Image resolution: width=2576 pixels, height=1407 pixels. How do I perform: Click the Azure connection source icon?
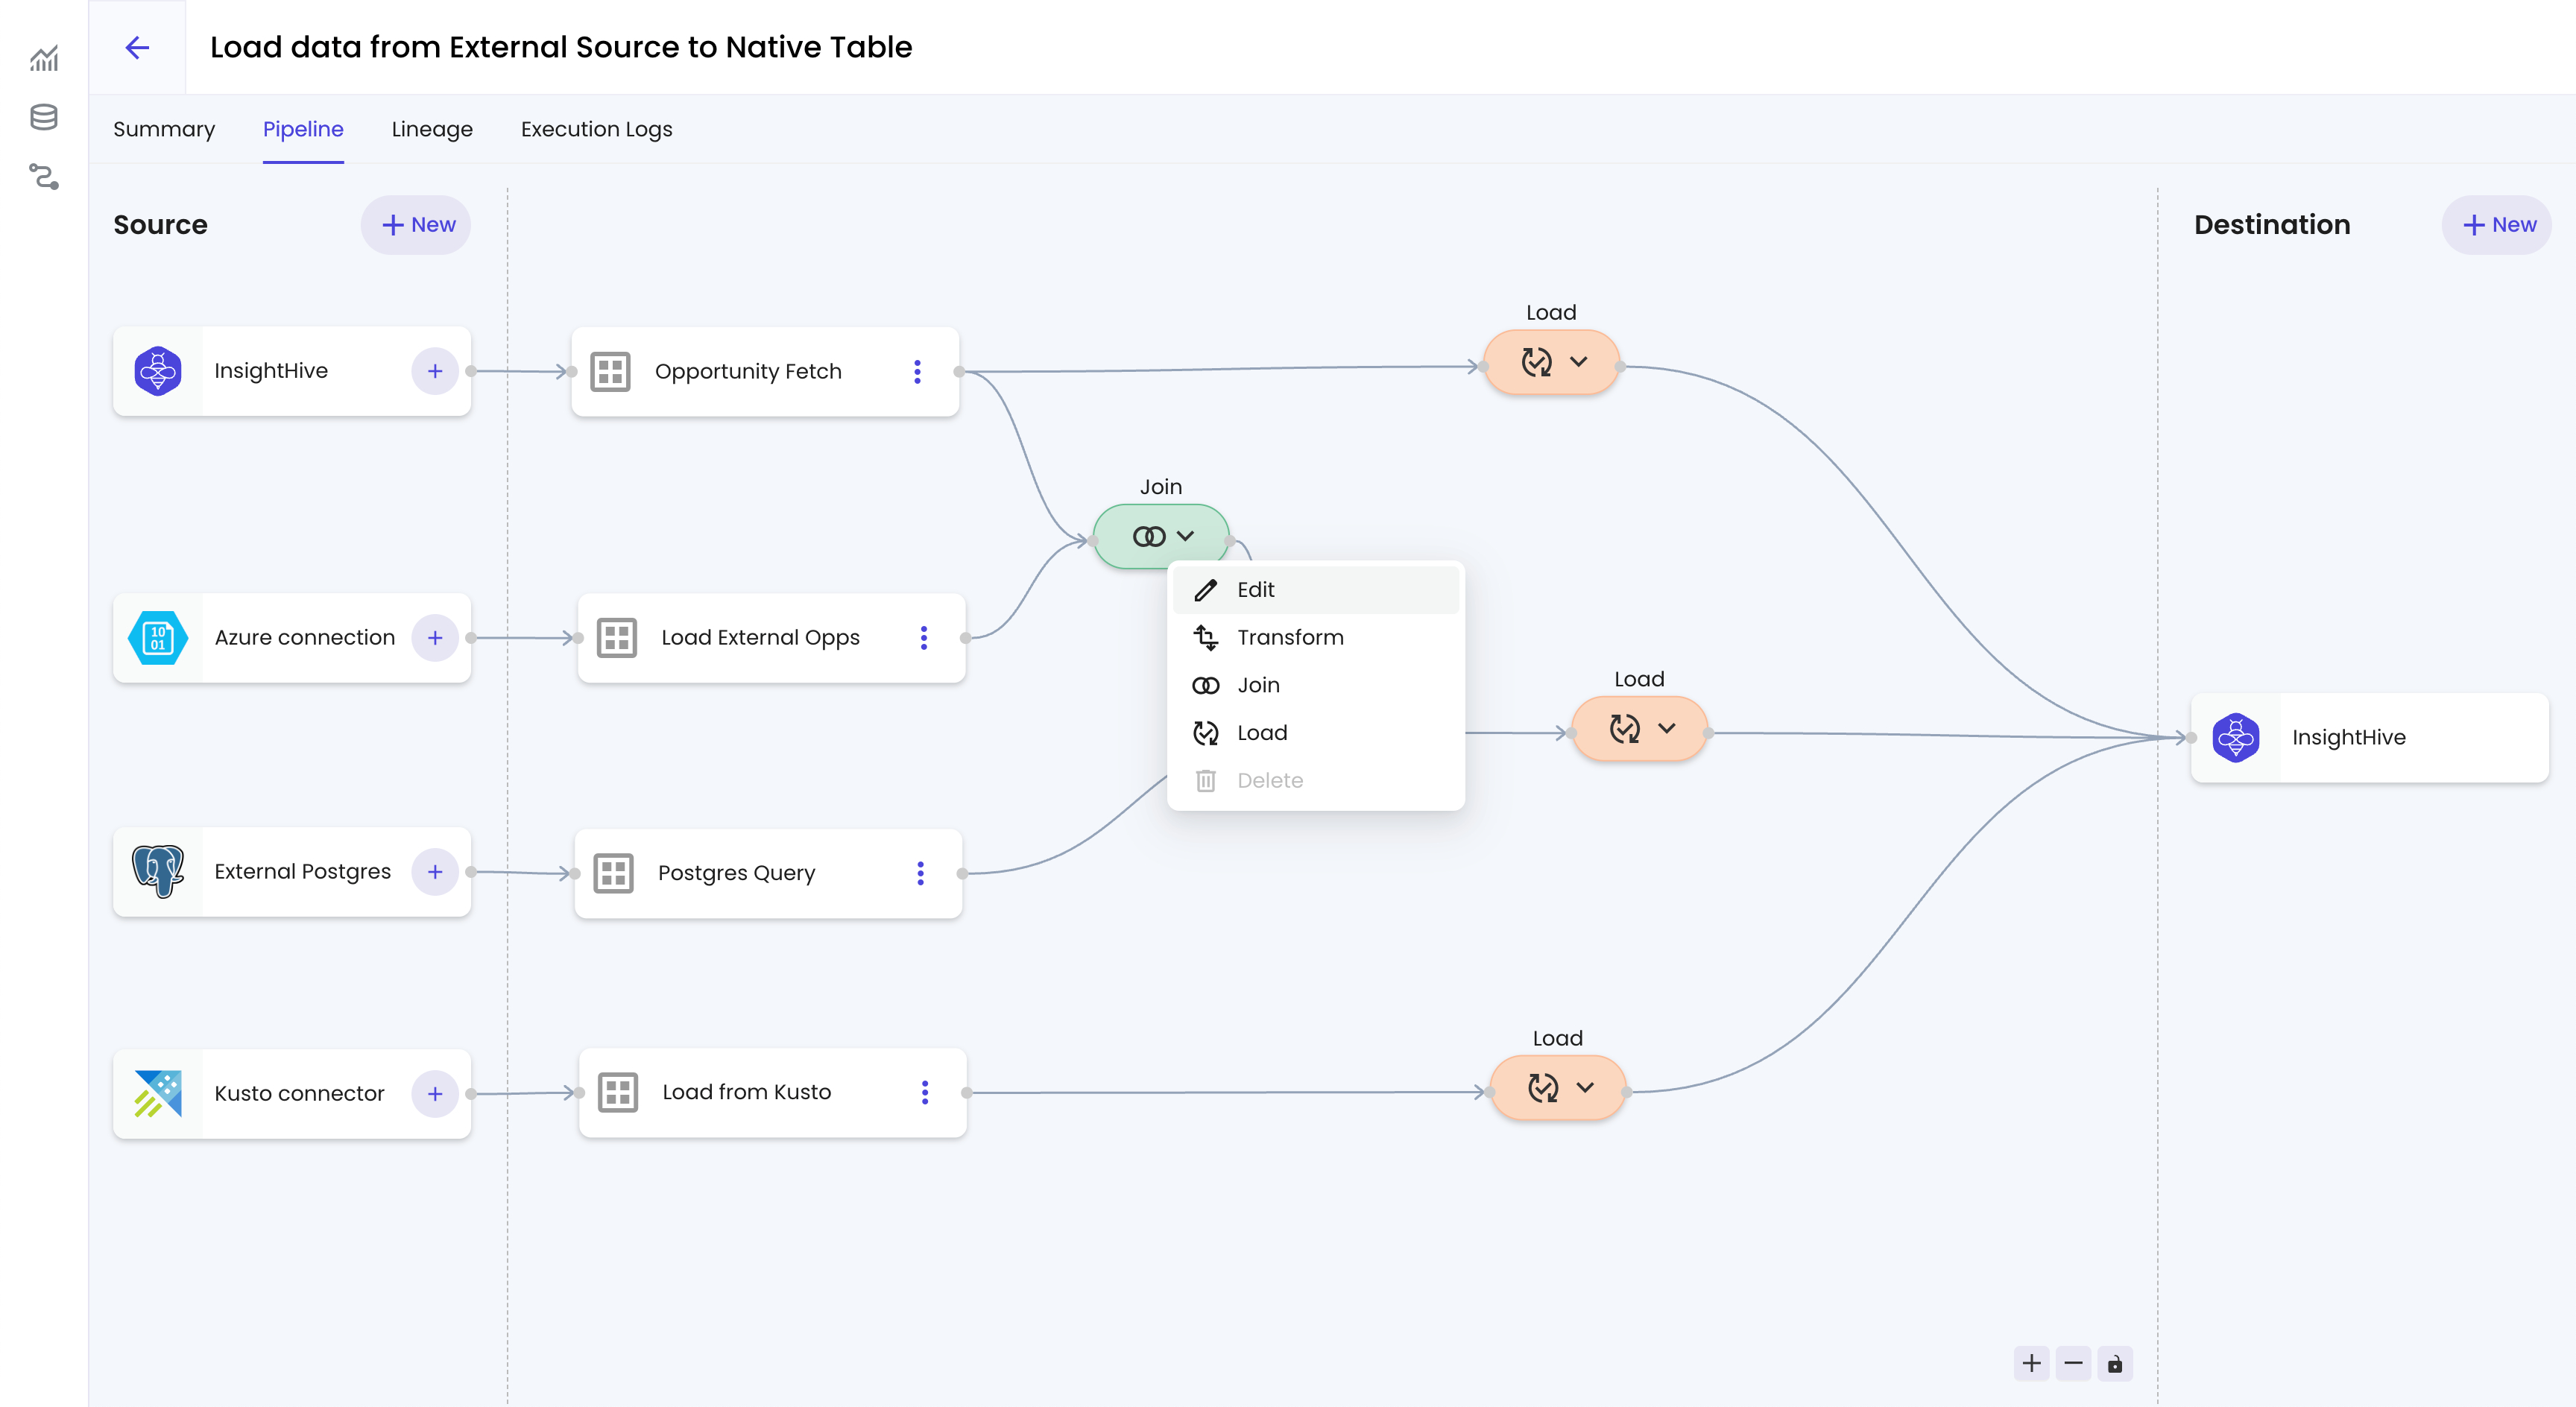158,637
